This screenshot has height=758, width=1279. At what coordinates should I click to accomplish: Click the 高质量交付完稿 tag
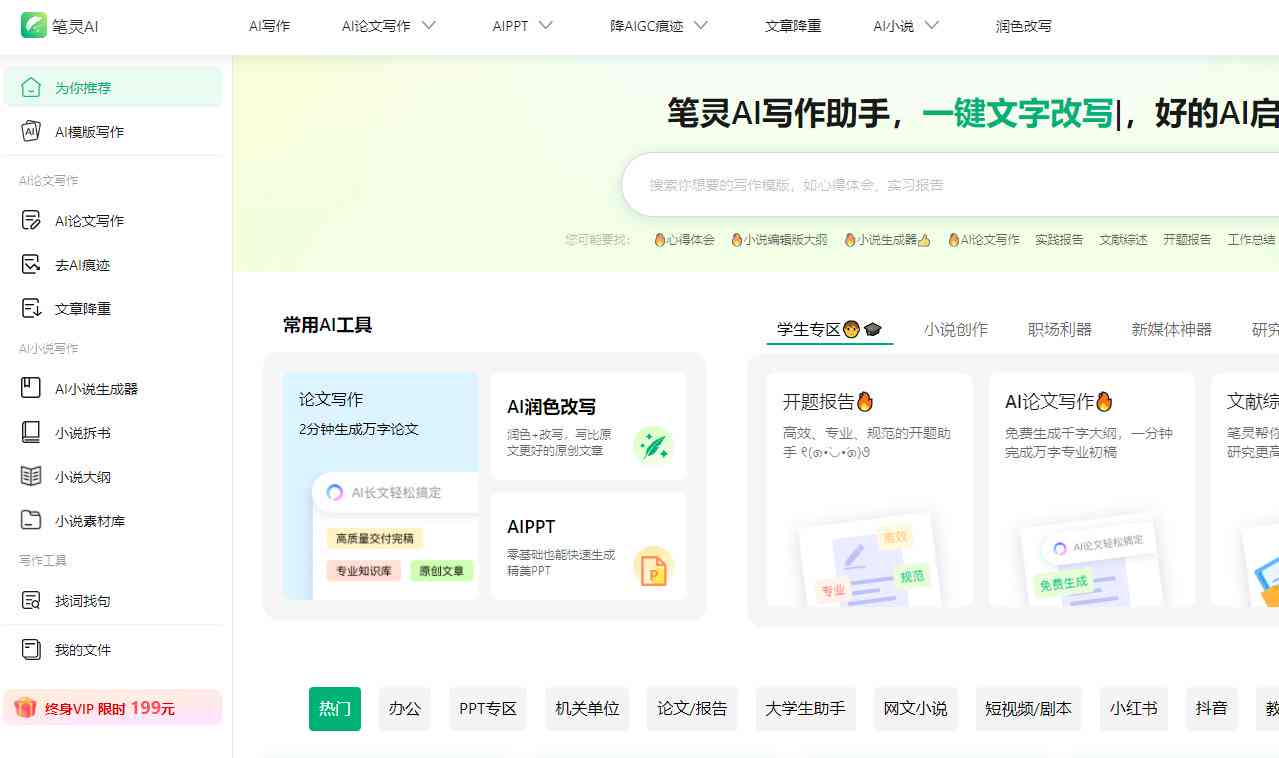[x=375, y=538]
